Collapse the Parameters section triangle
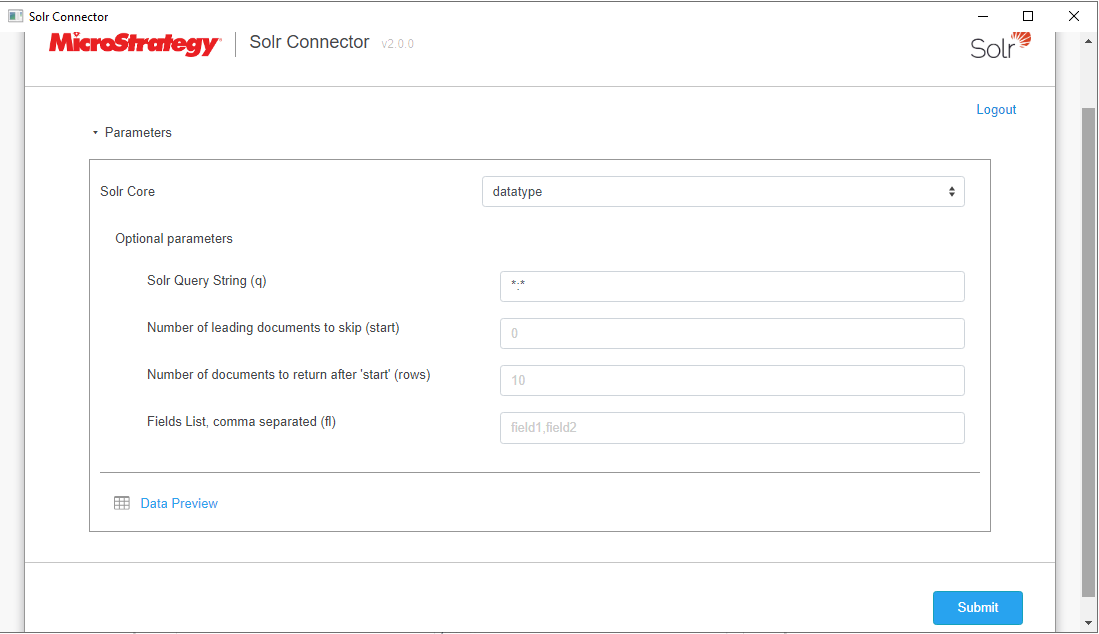 (x=95, y=132)
